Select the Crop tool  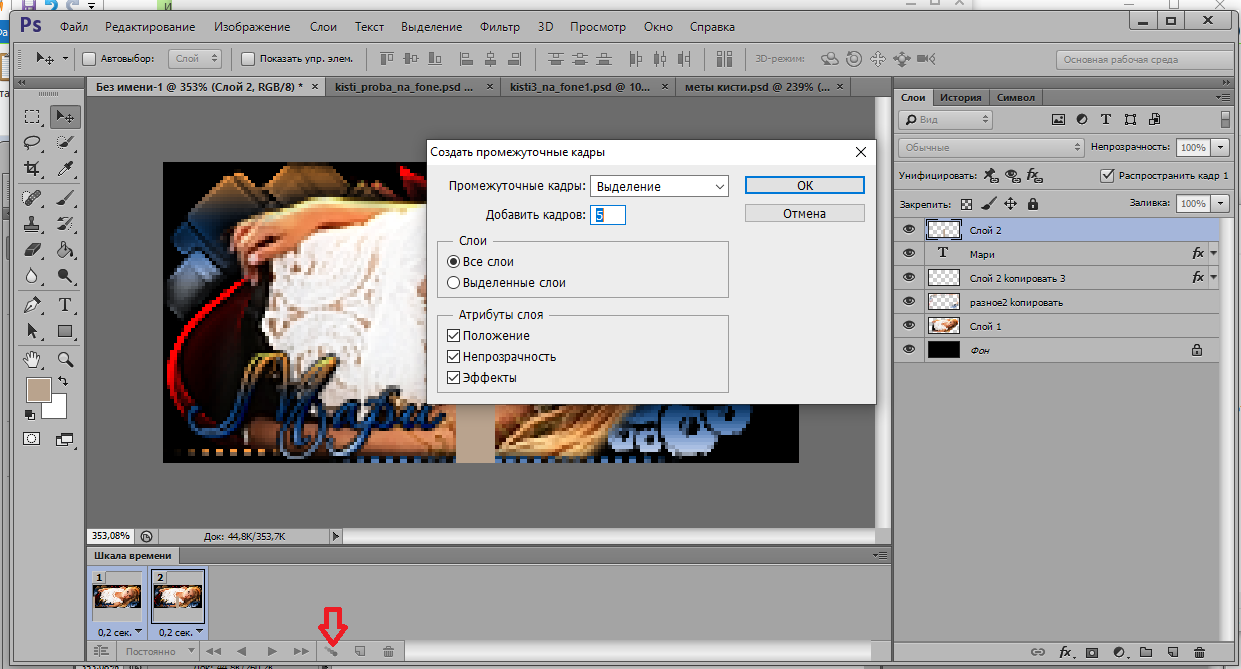pyautogui.click(x=33, y=168)
